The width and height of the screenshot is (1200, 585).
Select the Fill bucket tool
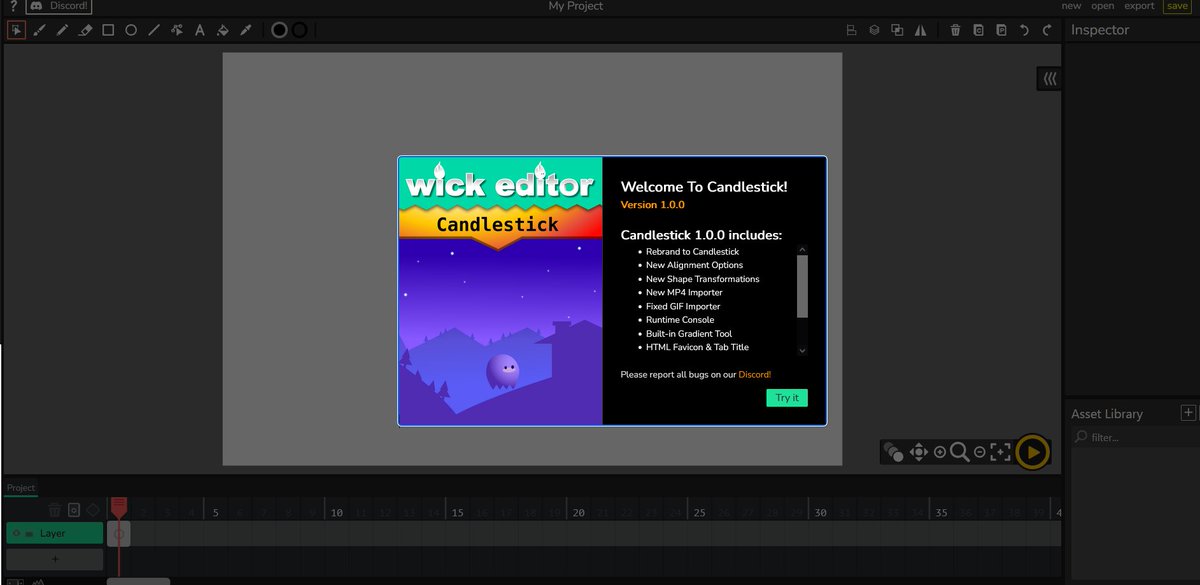point(223,30)
